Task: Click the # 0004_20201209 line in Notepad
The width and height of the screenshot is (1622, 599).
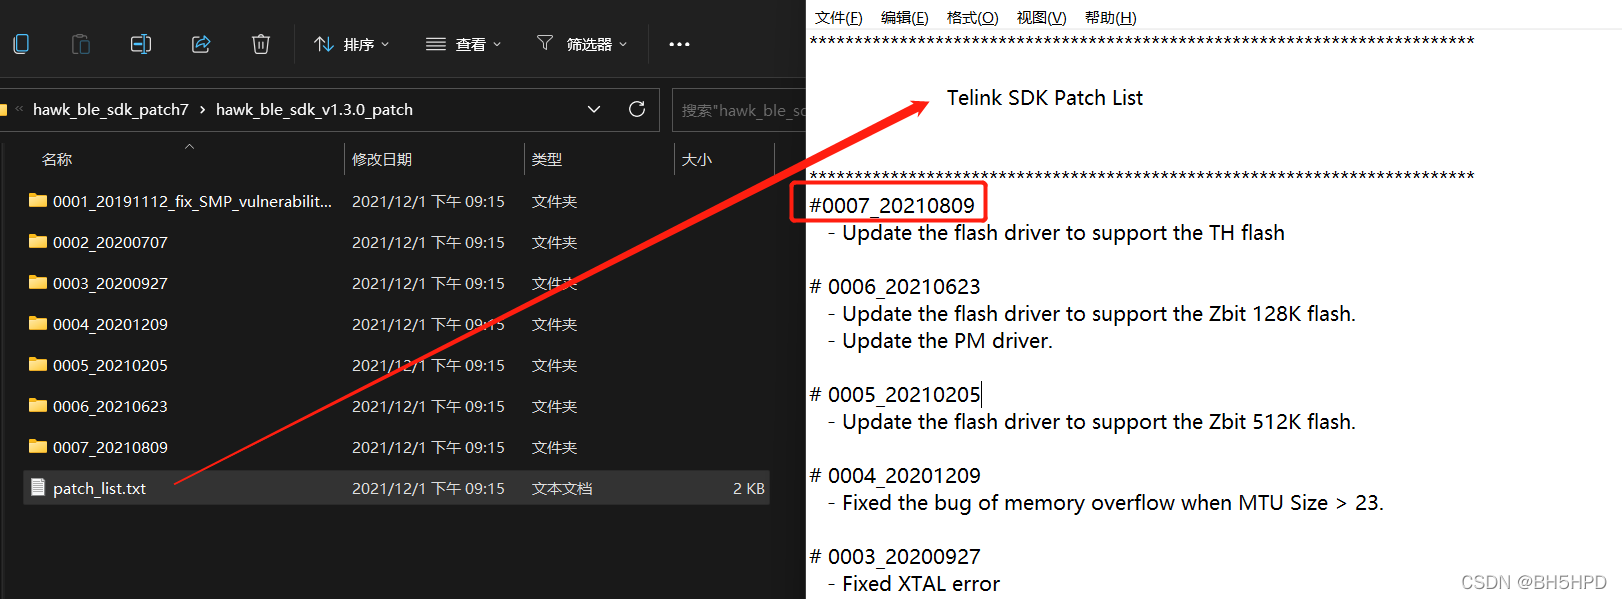Action: (x=895, y=475)
